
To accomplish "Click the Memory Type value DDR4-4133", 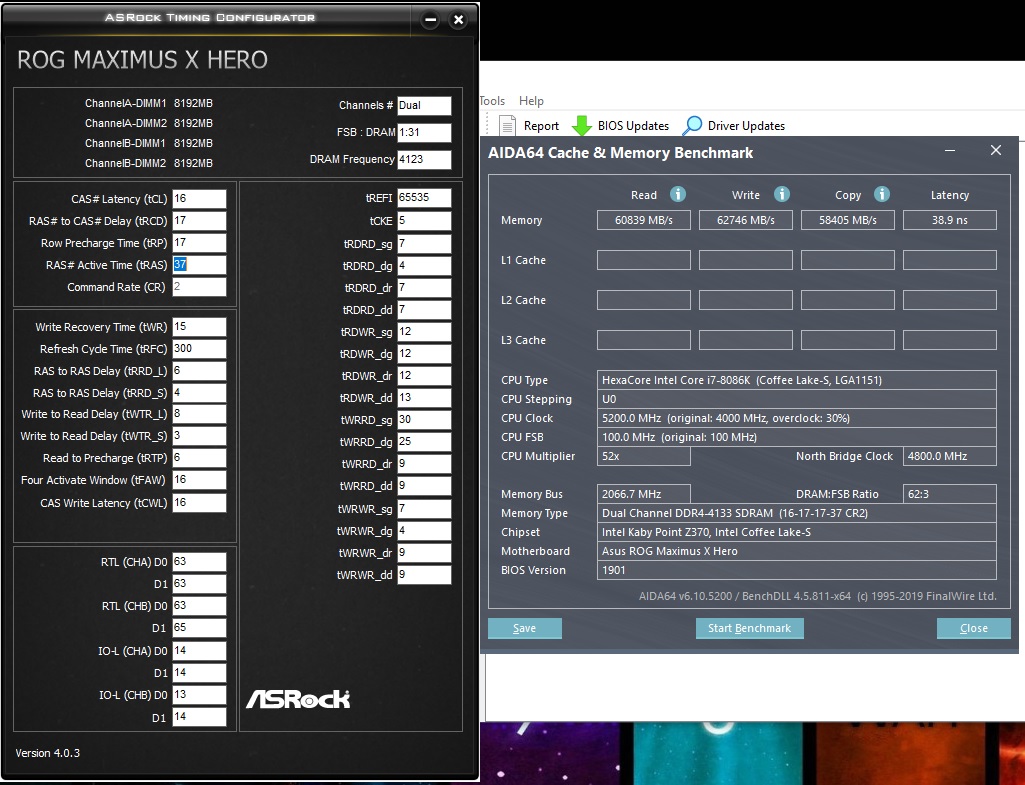I will coord(797,513).
